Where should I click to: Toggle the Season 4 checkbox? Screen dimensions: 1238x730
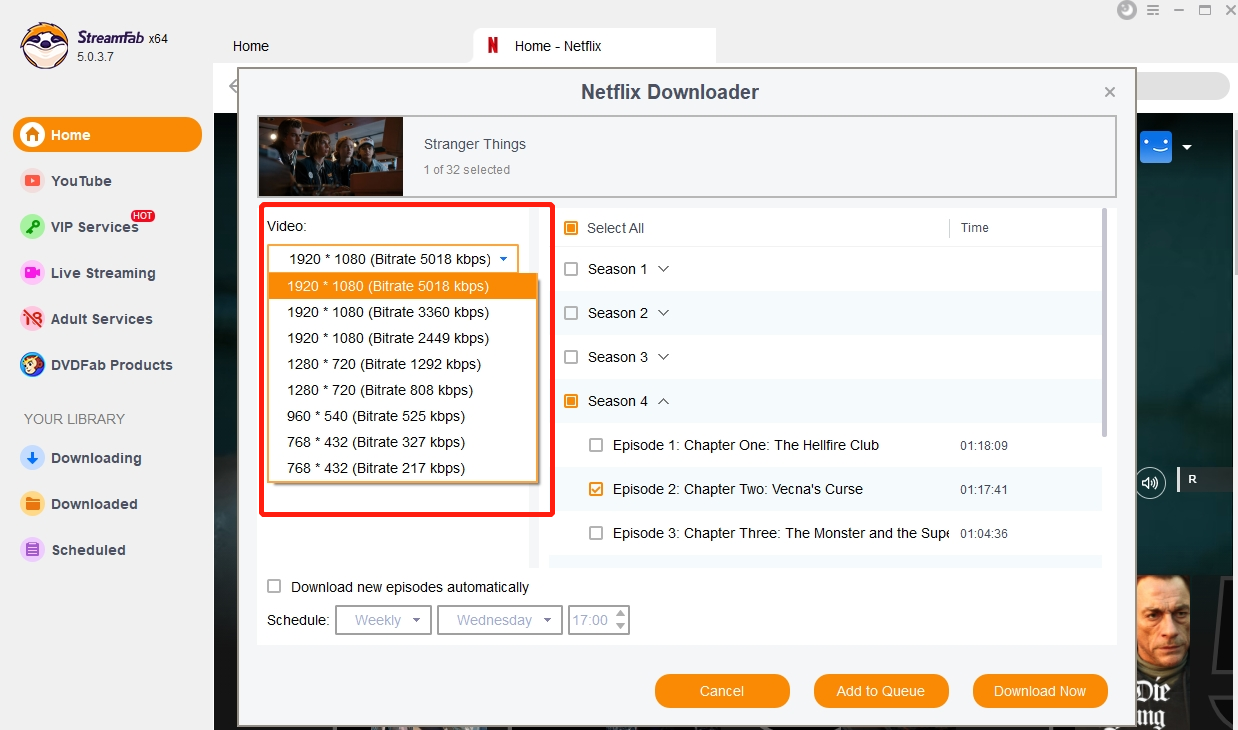coord(571,401)
